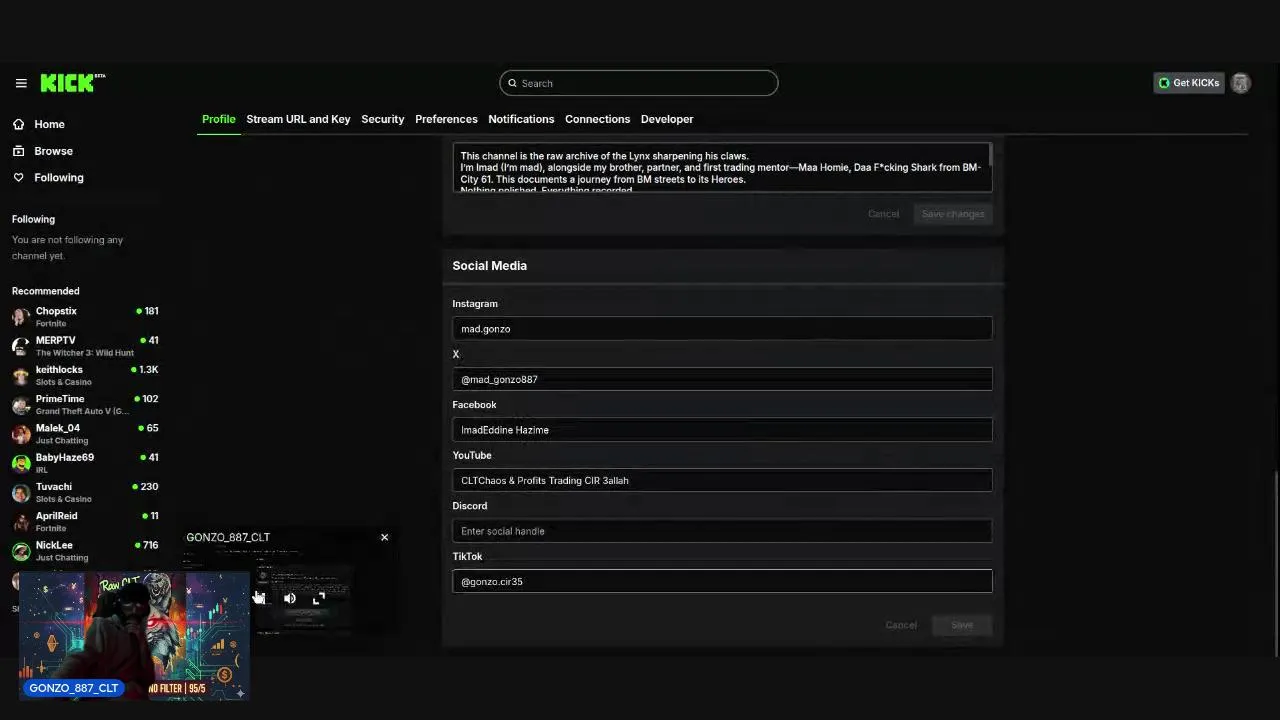Open the BabyHaze69 channel name

(65, 457)
